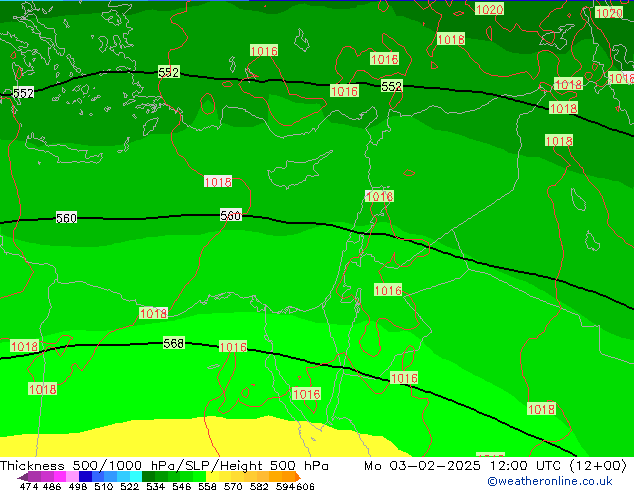Select the magenta legend color swatch

60,477
